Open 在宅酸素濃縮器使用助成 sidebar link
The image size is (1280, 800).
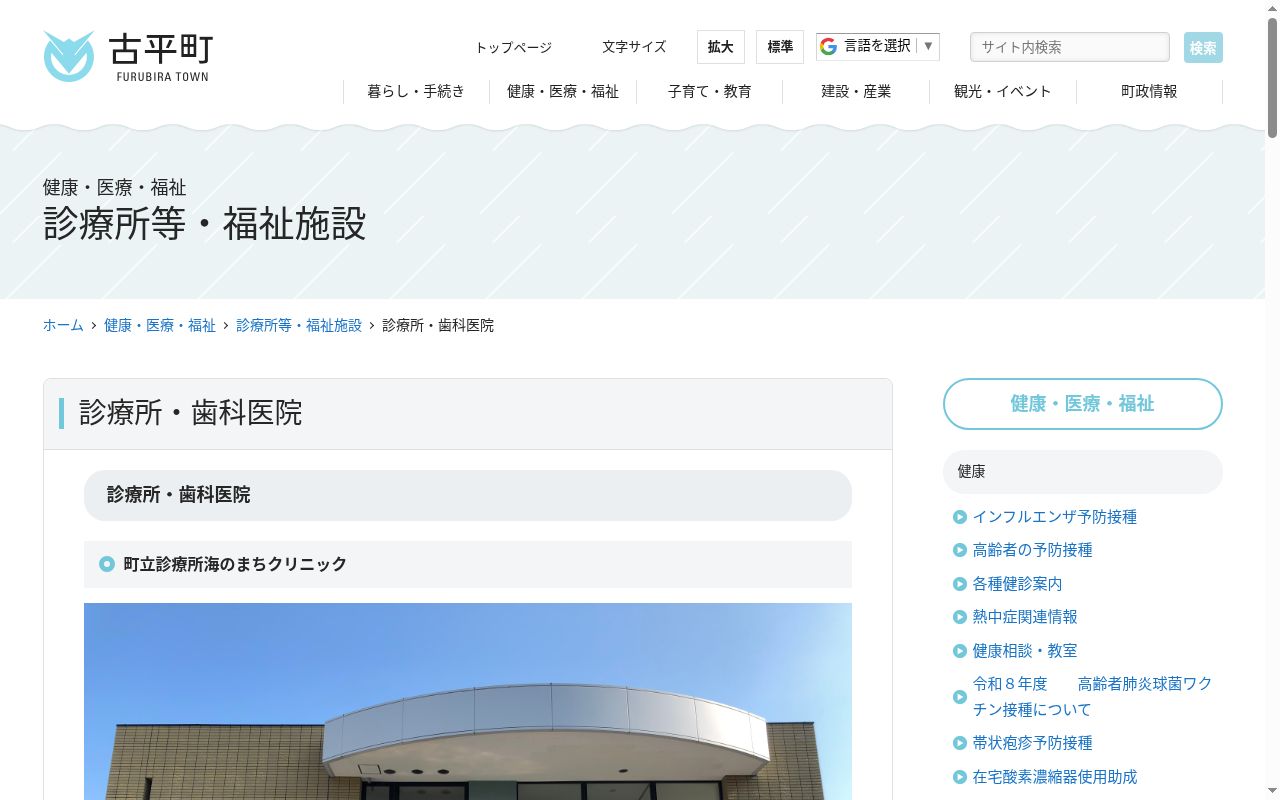tap(1055, 777)
